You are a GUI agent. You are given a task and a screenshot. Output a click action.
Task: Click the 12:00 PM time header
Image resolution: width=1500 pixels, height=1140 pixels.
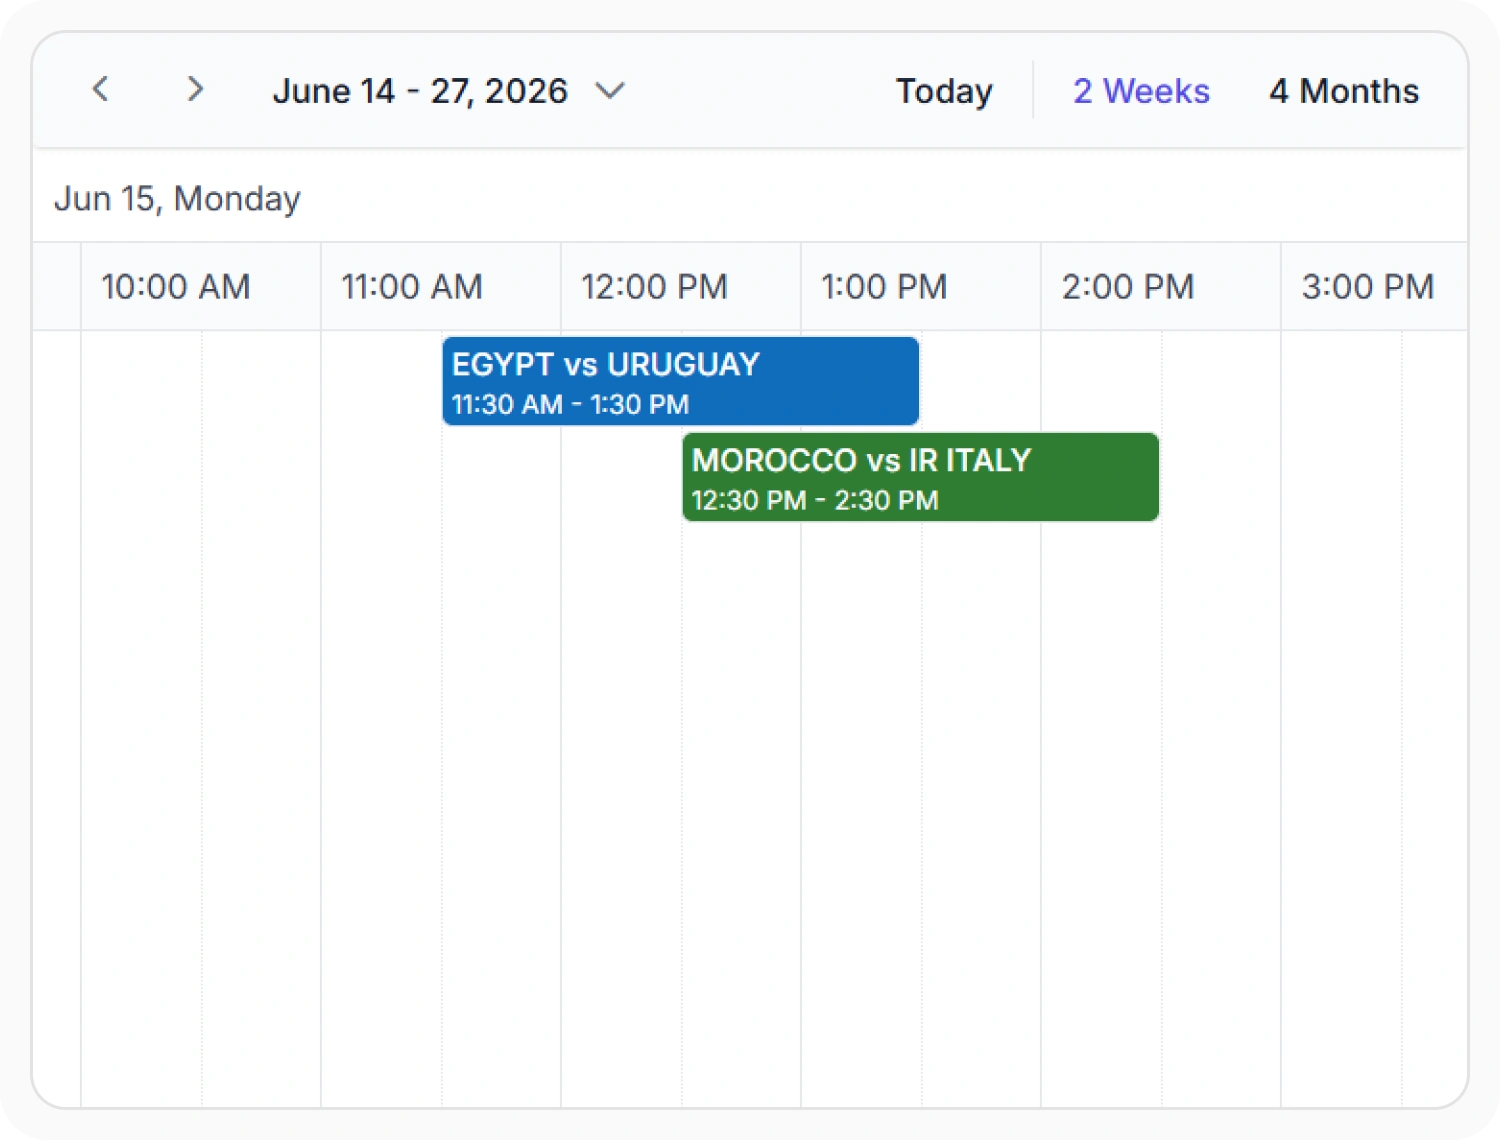[681, 287]
